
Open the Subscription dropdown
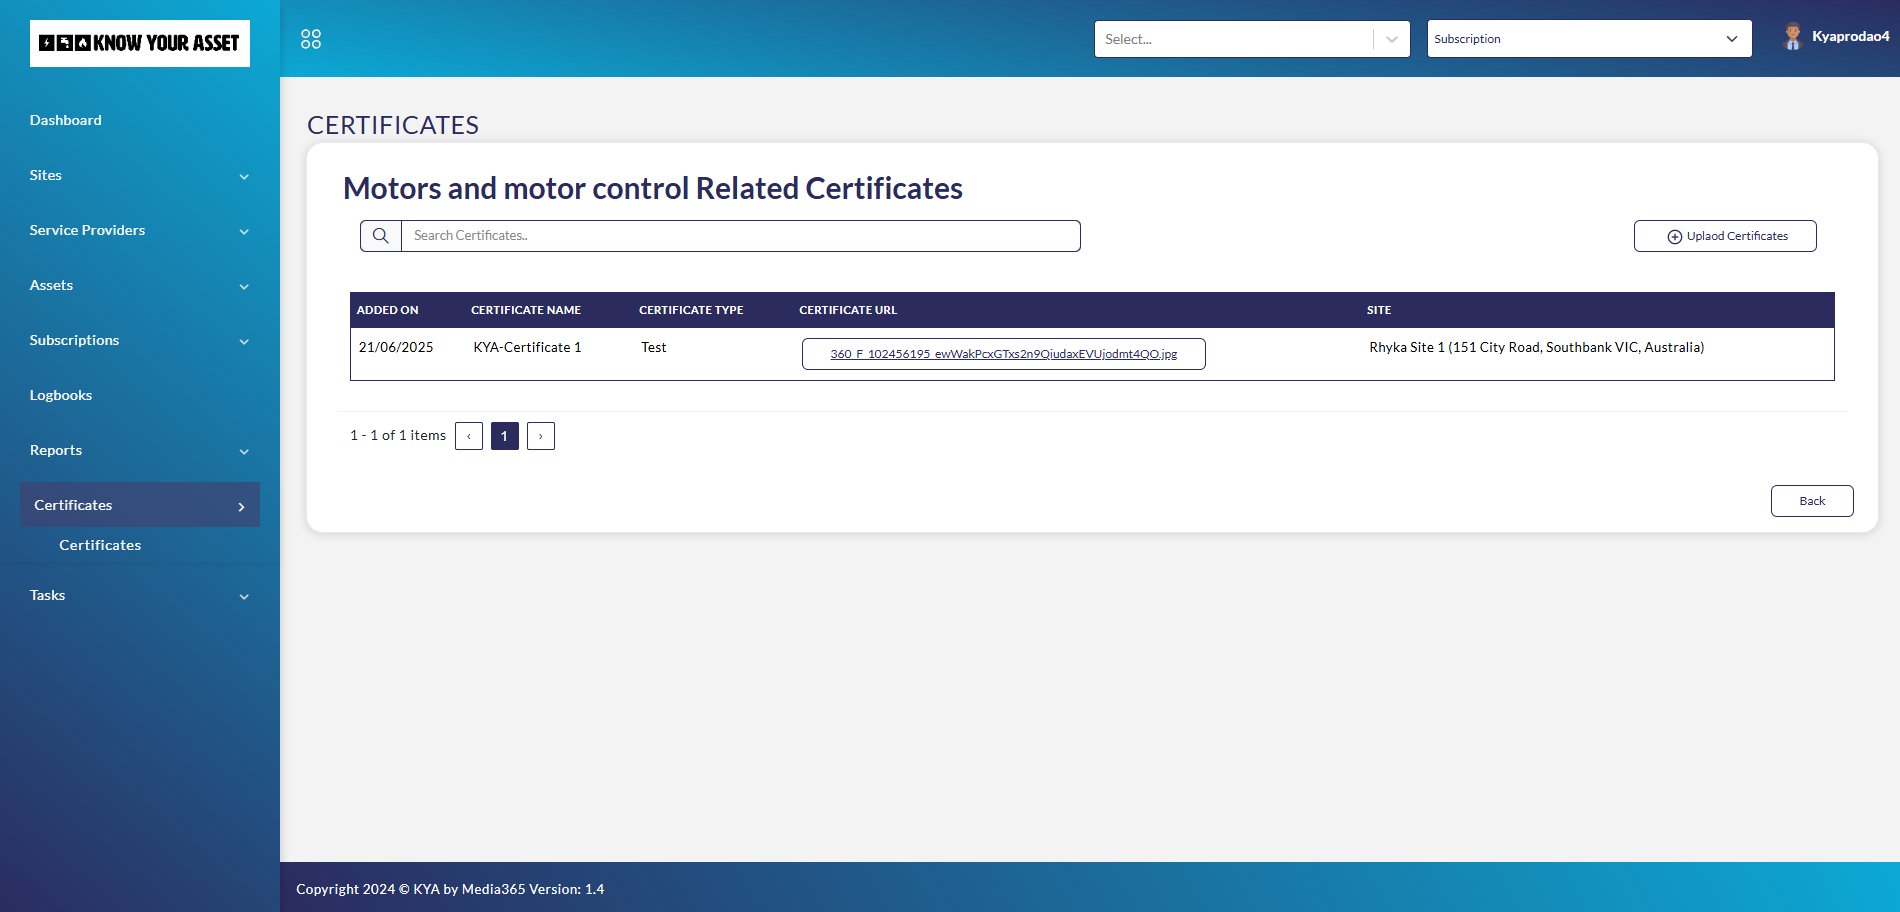coord(1588,39)
